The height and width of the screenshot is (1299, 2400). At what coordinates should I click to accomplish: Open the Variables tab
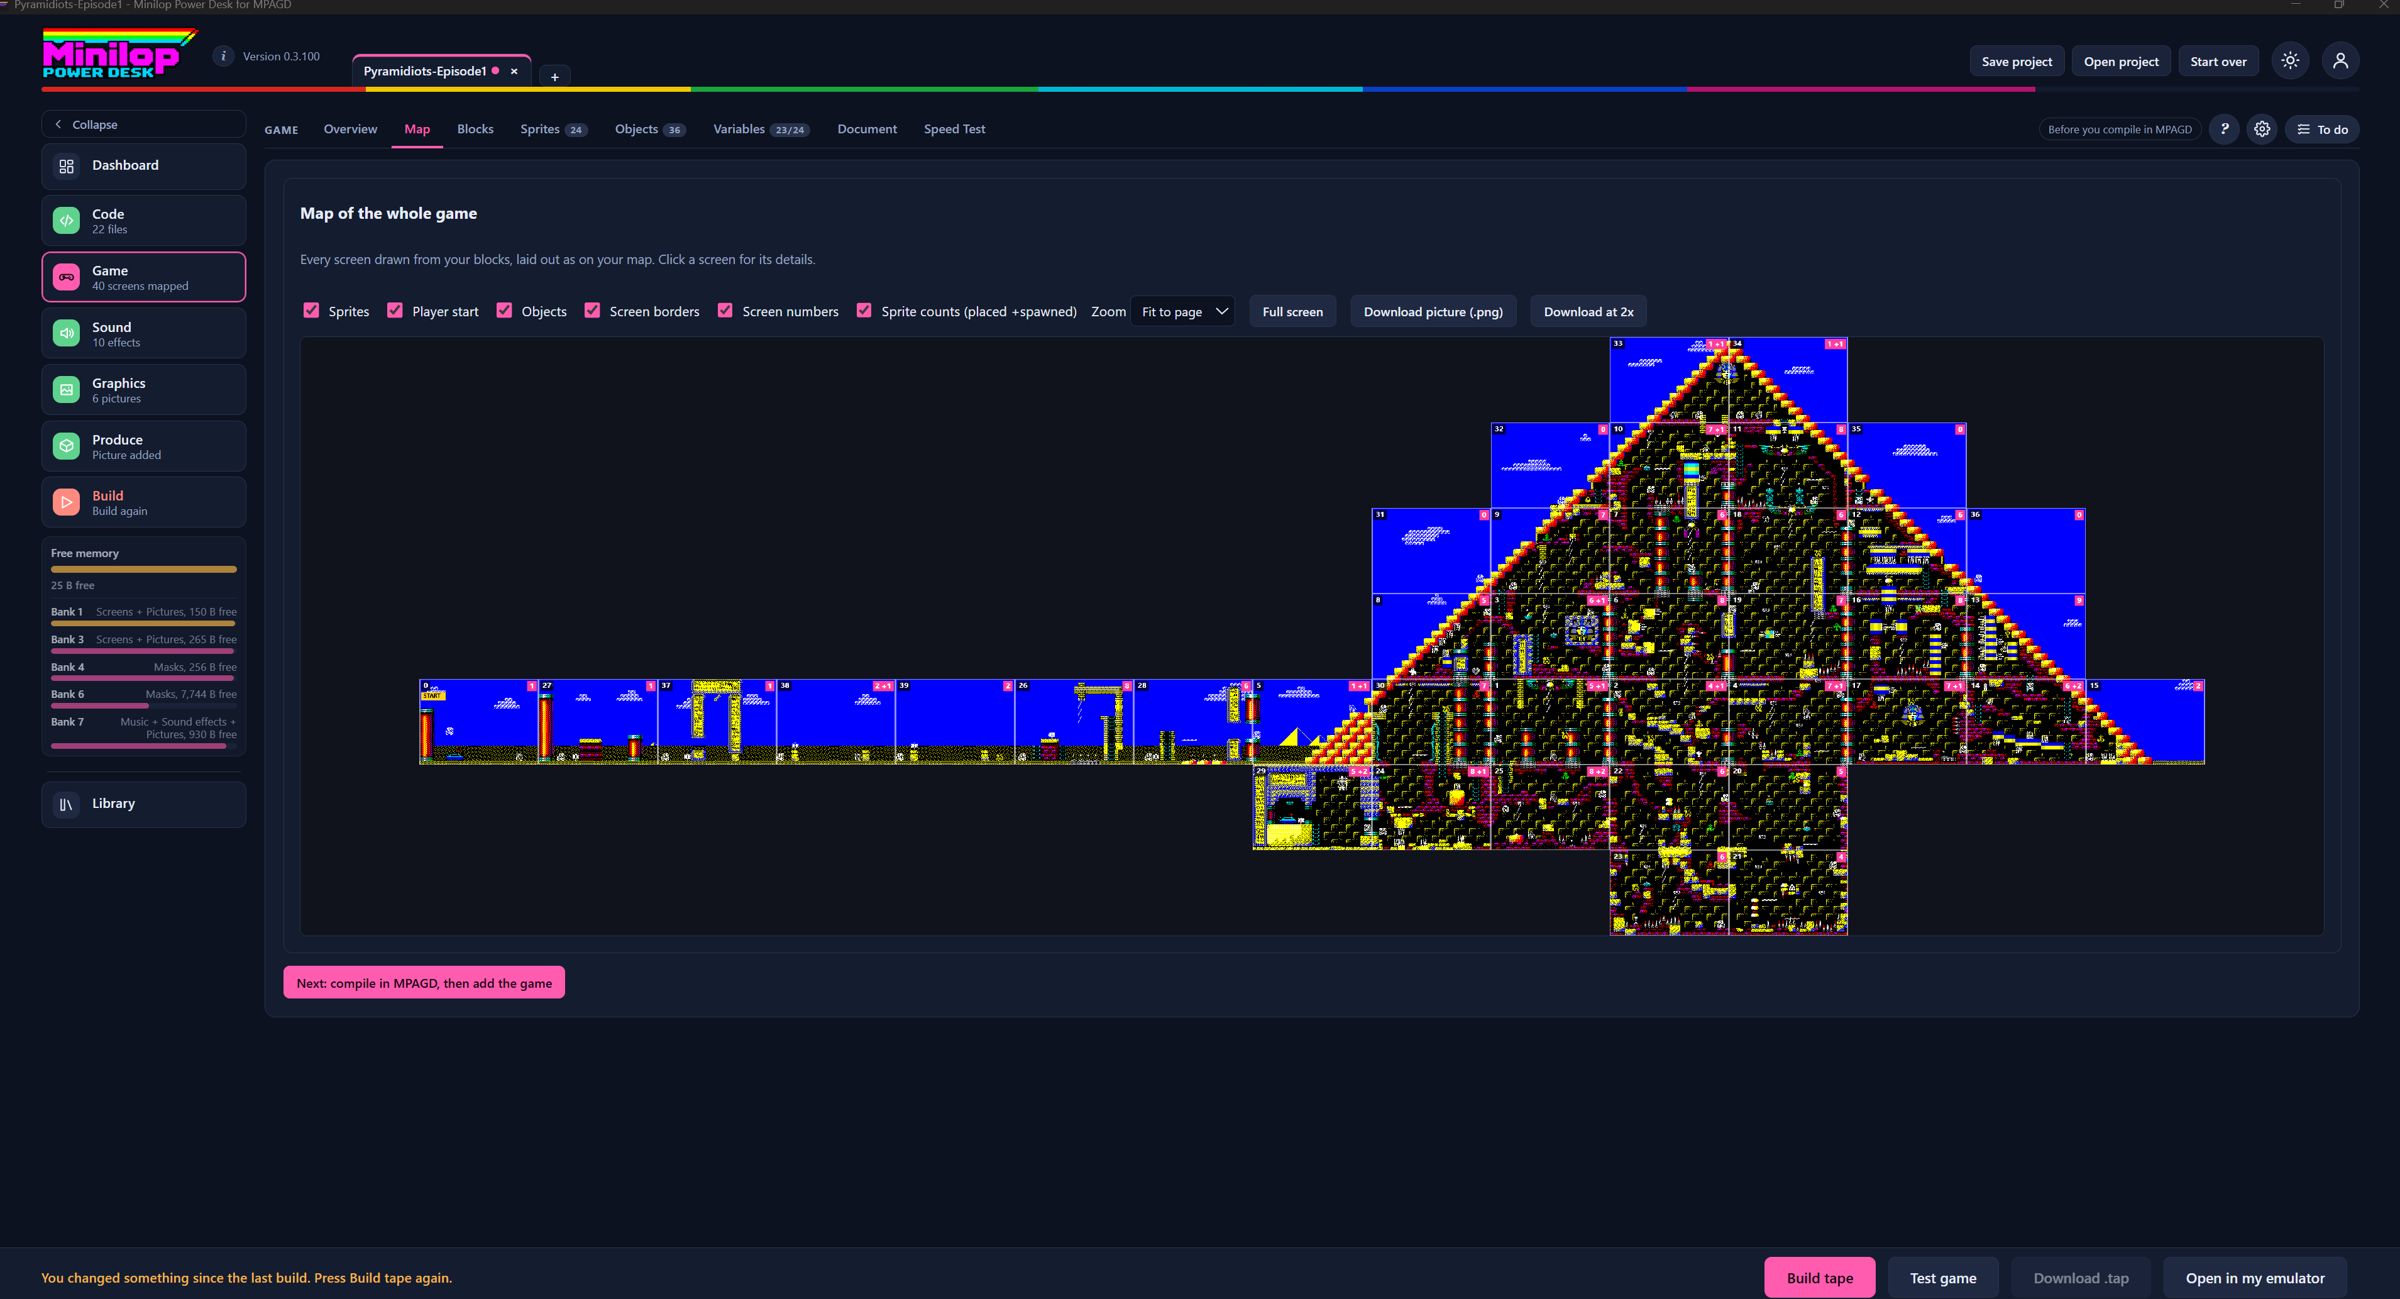[x=760, y=129]
